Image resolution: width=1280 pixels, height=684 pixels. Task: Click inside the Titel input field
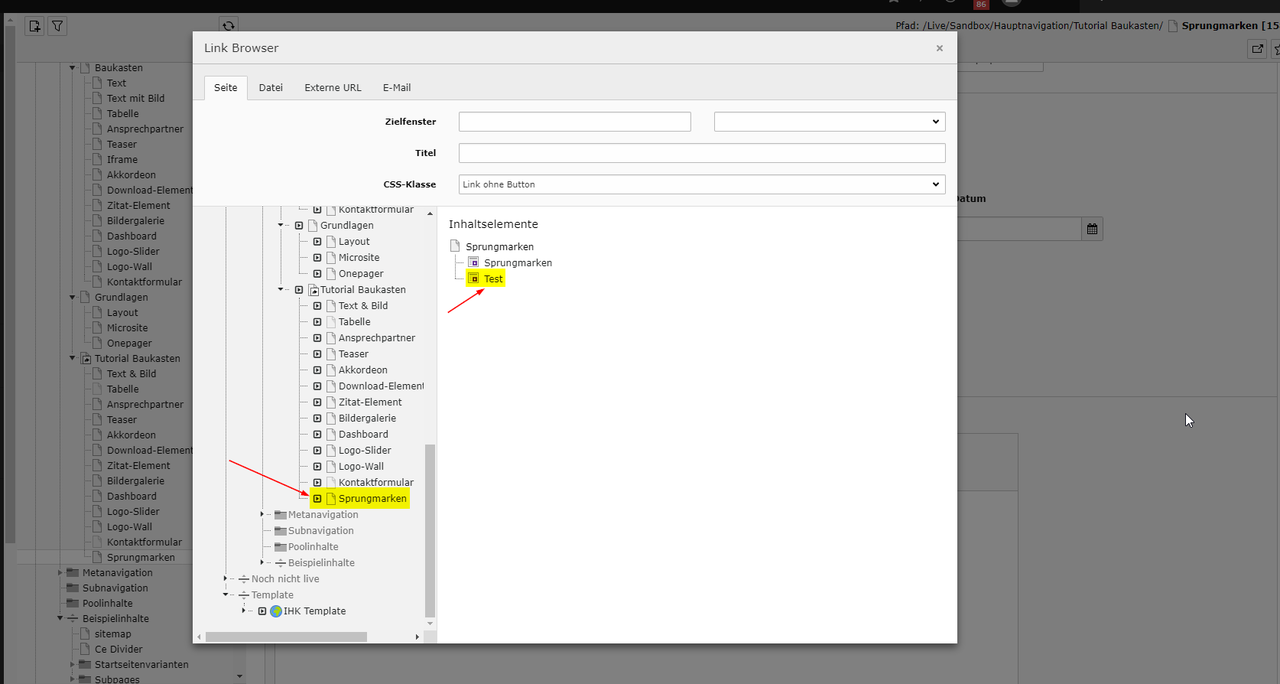pos(701,153)
